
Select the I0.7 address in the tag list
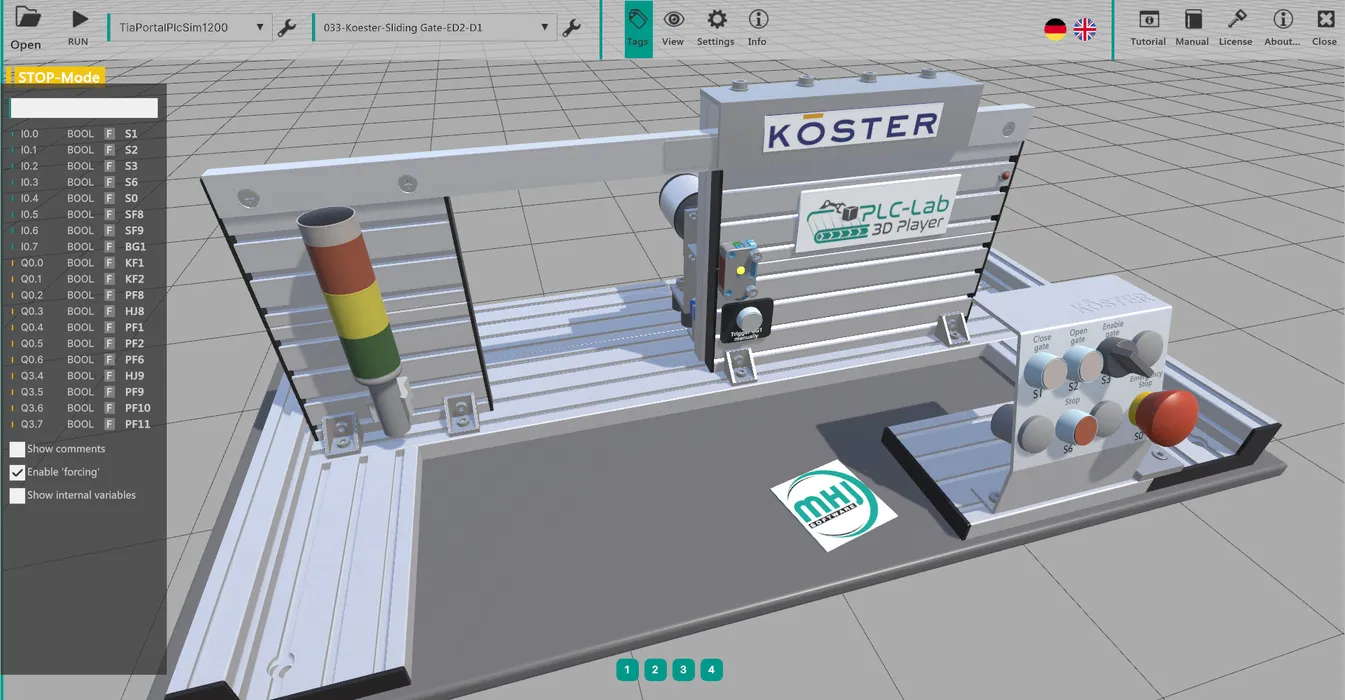pos(30,247)
